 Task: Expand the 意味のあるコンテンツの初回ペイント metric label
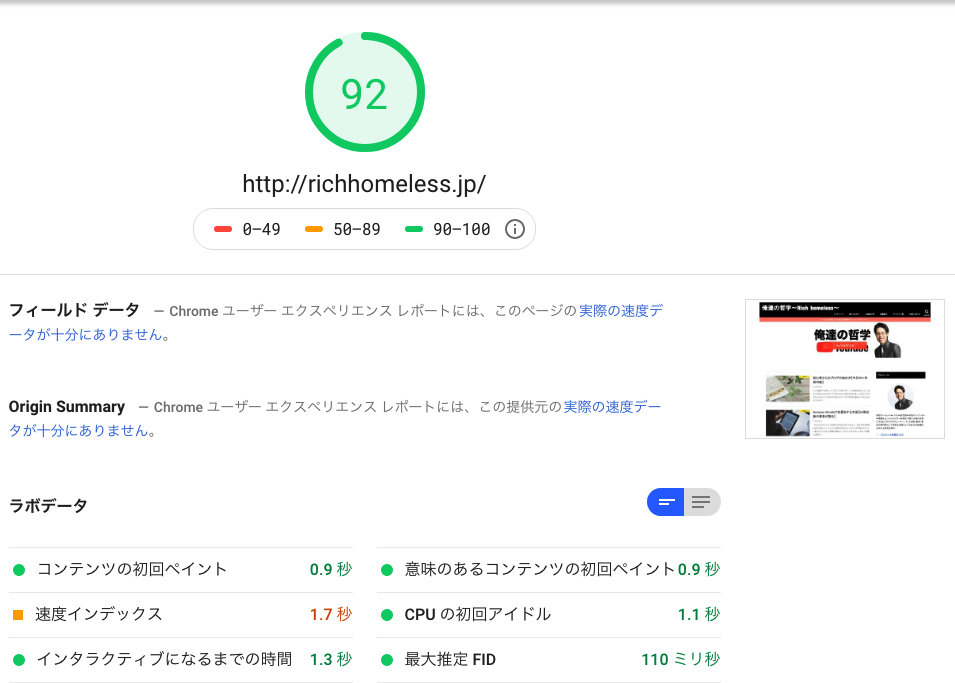(540, 569)
